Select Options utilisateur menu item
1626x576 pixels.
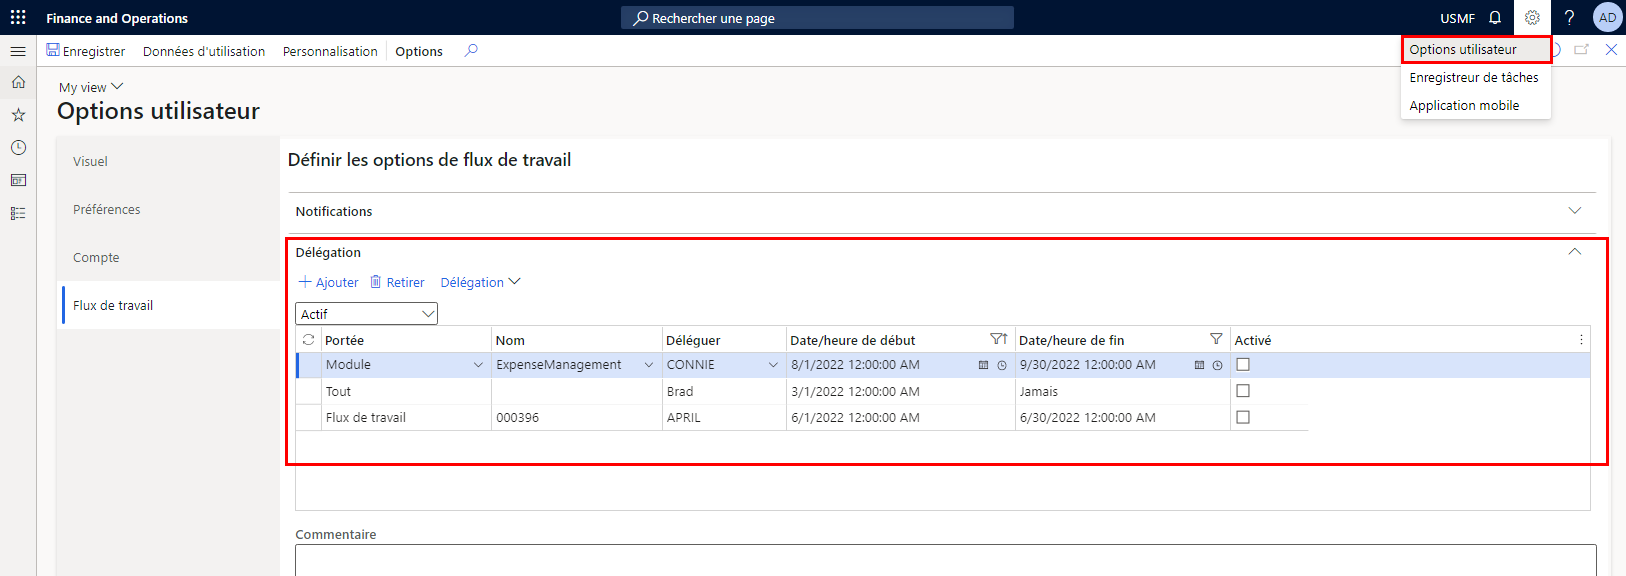[x=1476, y=49]
